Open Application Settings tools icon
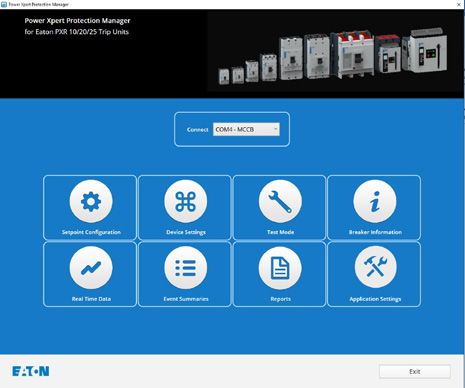465x388 pixels. point(375,268)
